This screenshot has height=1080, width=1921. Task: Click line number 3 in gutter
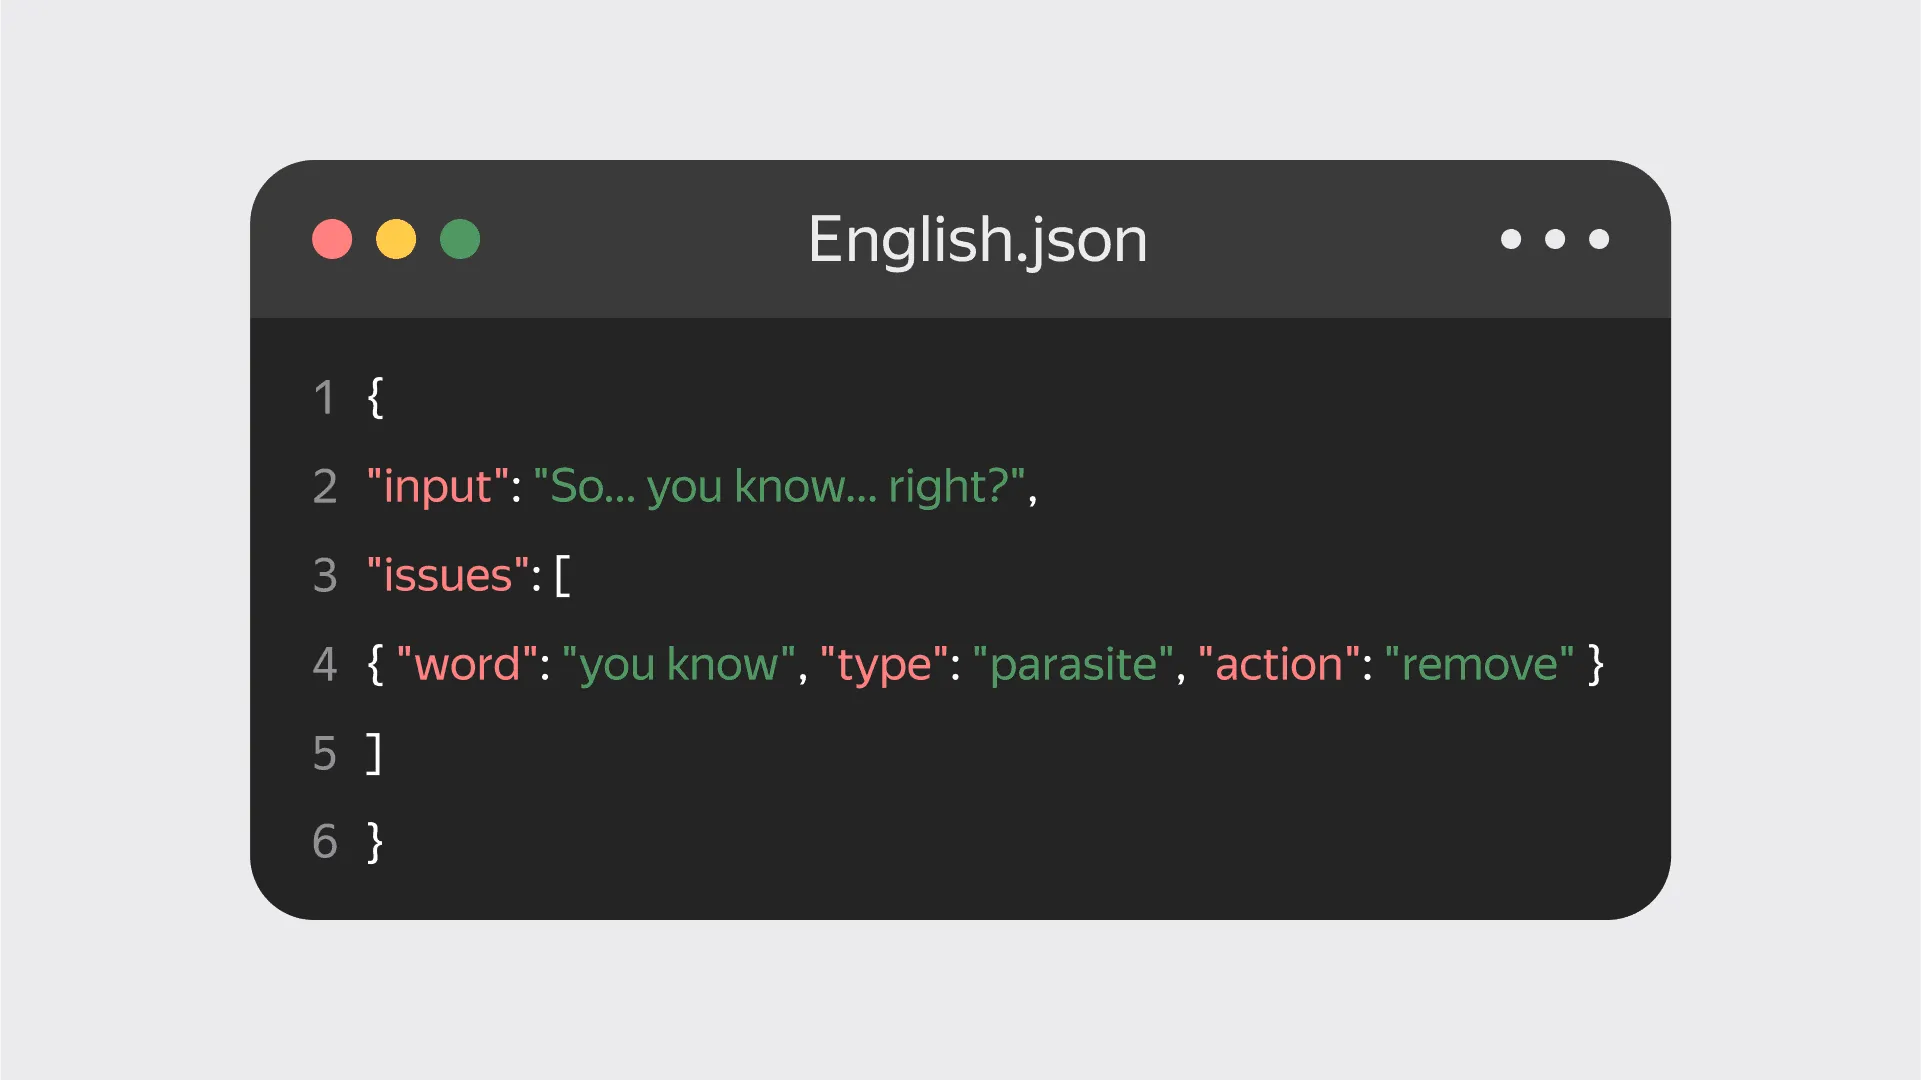click(x=325, y=576)
